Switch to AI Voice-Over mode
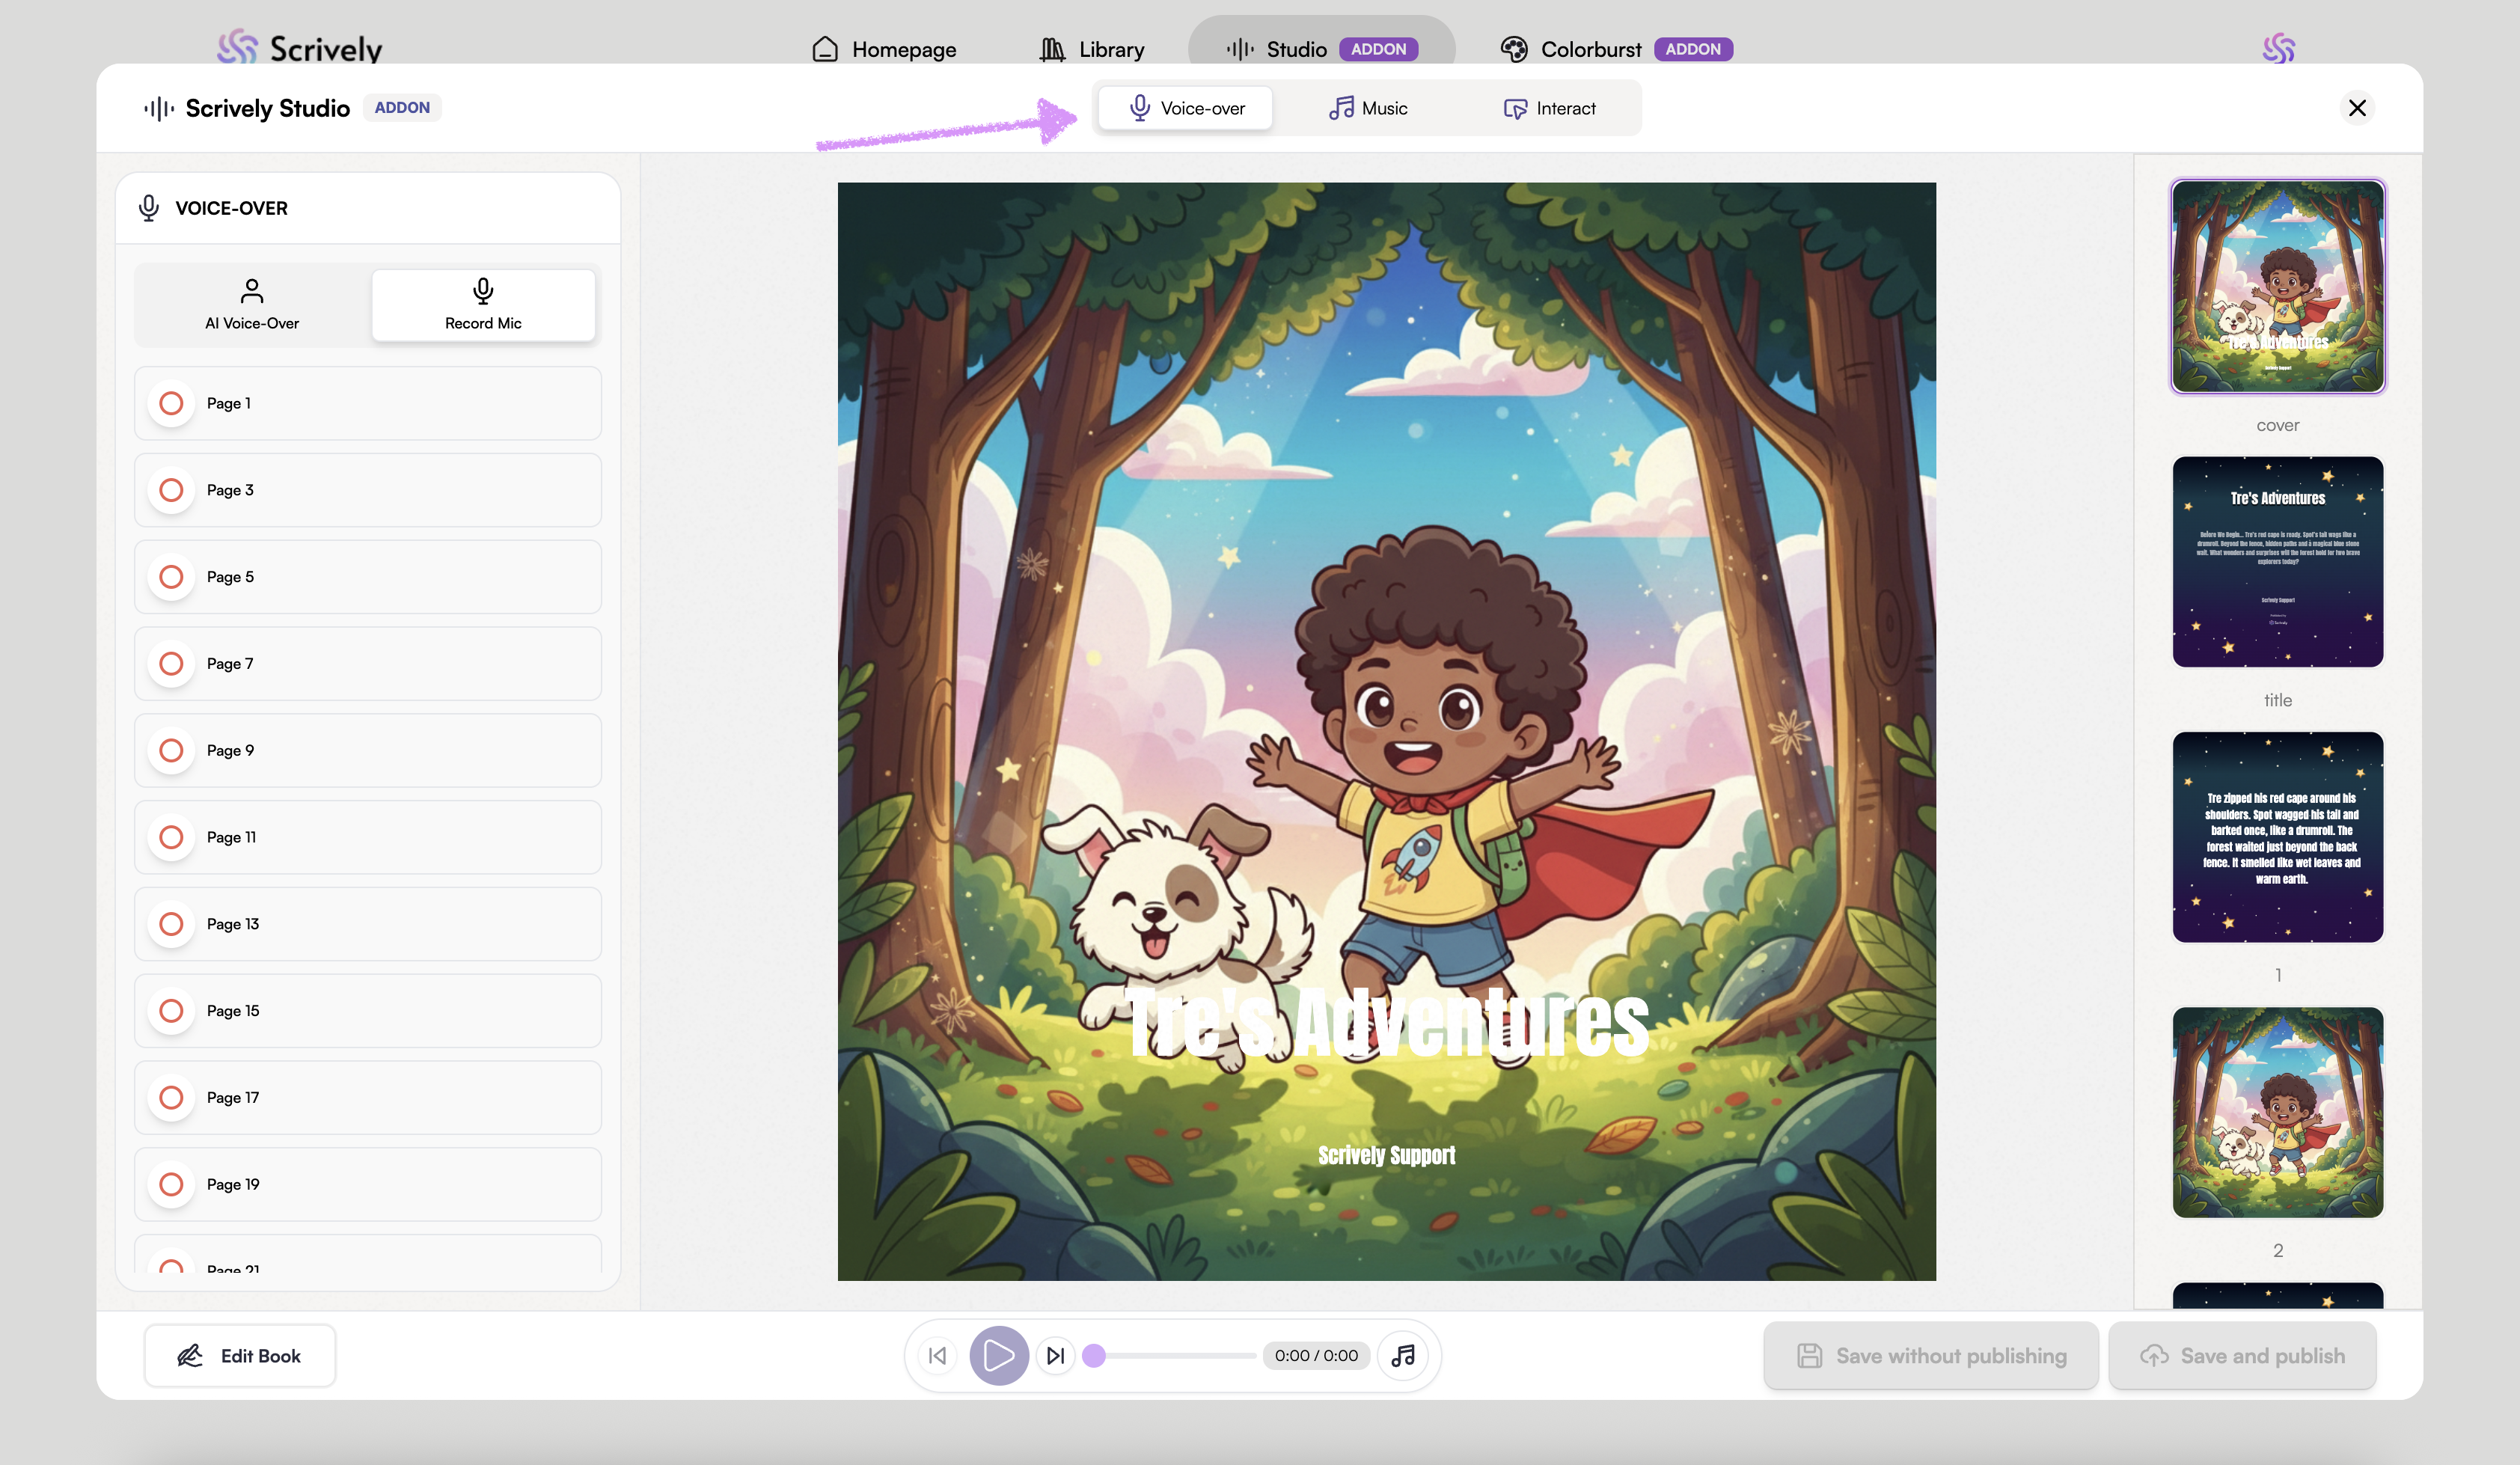 [252, 305]
